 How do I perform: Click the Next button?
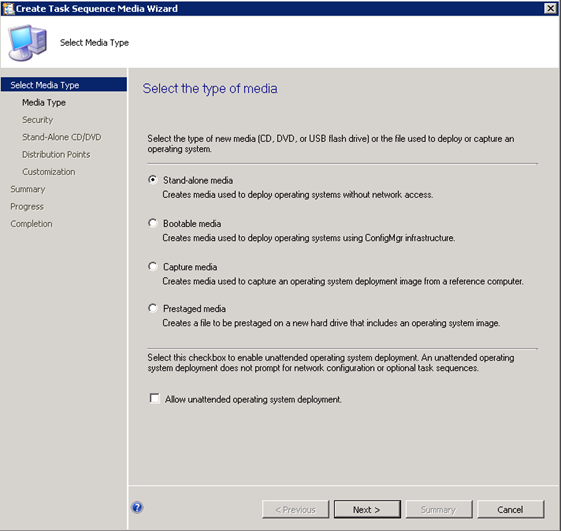[367, 509]
